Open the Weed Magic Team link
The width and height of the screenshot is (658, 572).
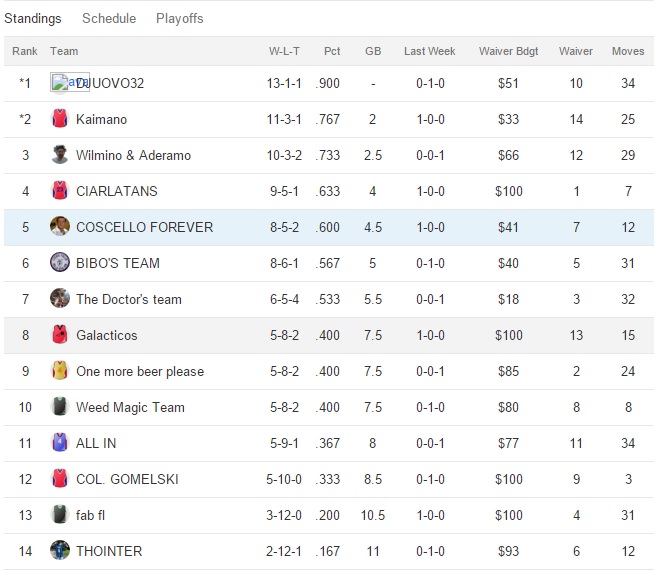pyautogui.click(x=130, y=407)
